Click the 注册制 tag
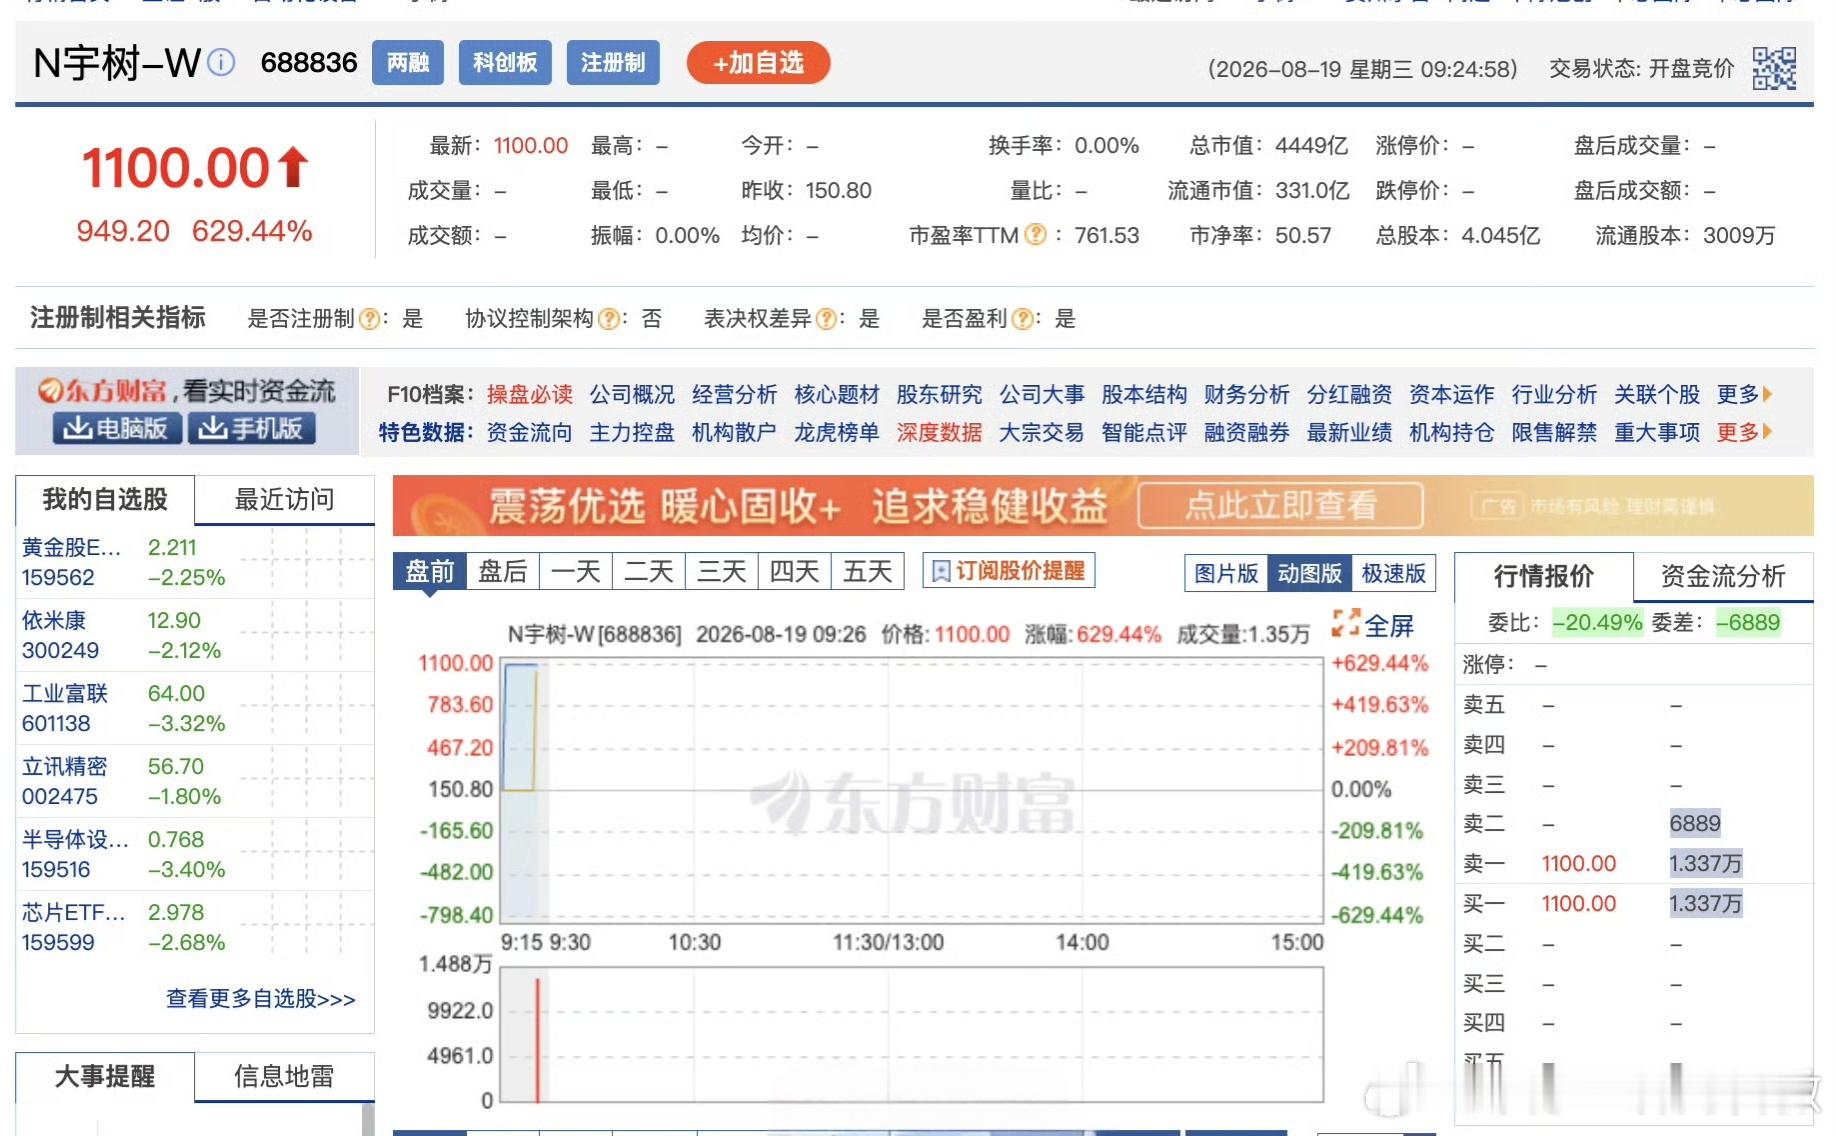The width and height of the screenshot is (1836, 1136). coord(613,63)
